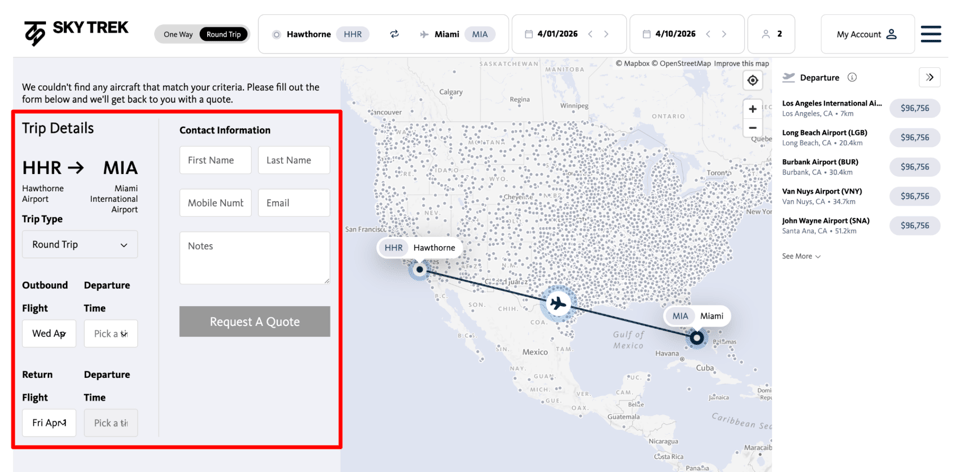960x472 pixels.
Task: Go to next outbound date 4/01/2026
Action: point(606,34)
